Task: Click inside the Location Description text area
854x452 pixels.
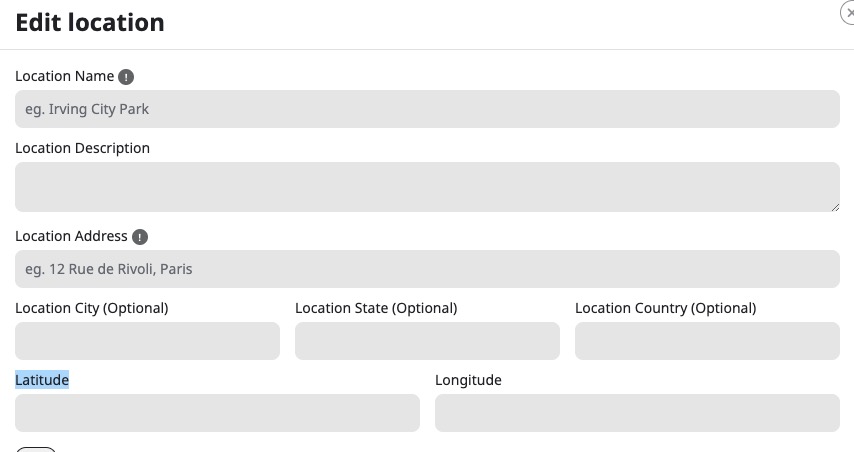Action: [427, 187]
